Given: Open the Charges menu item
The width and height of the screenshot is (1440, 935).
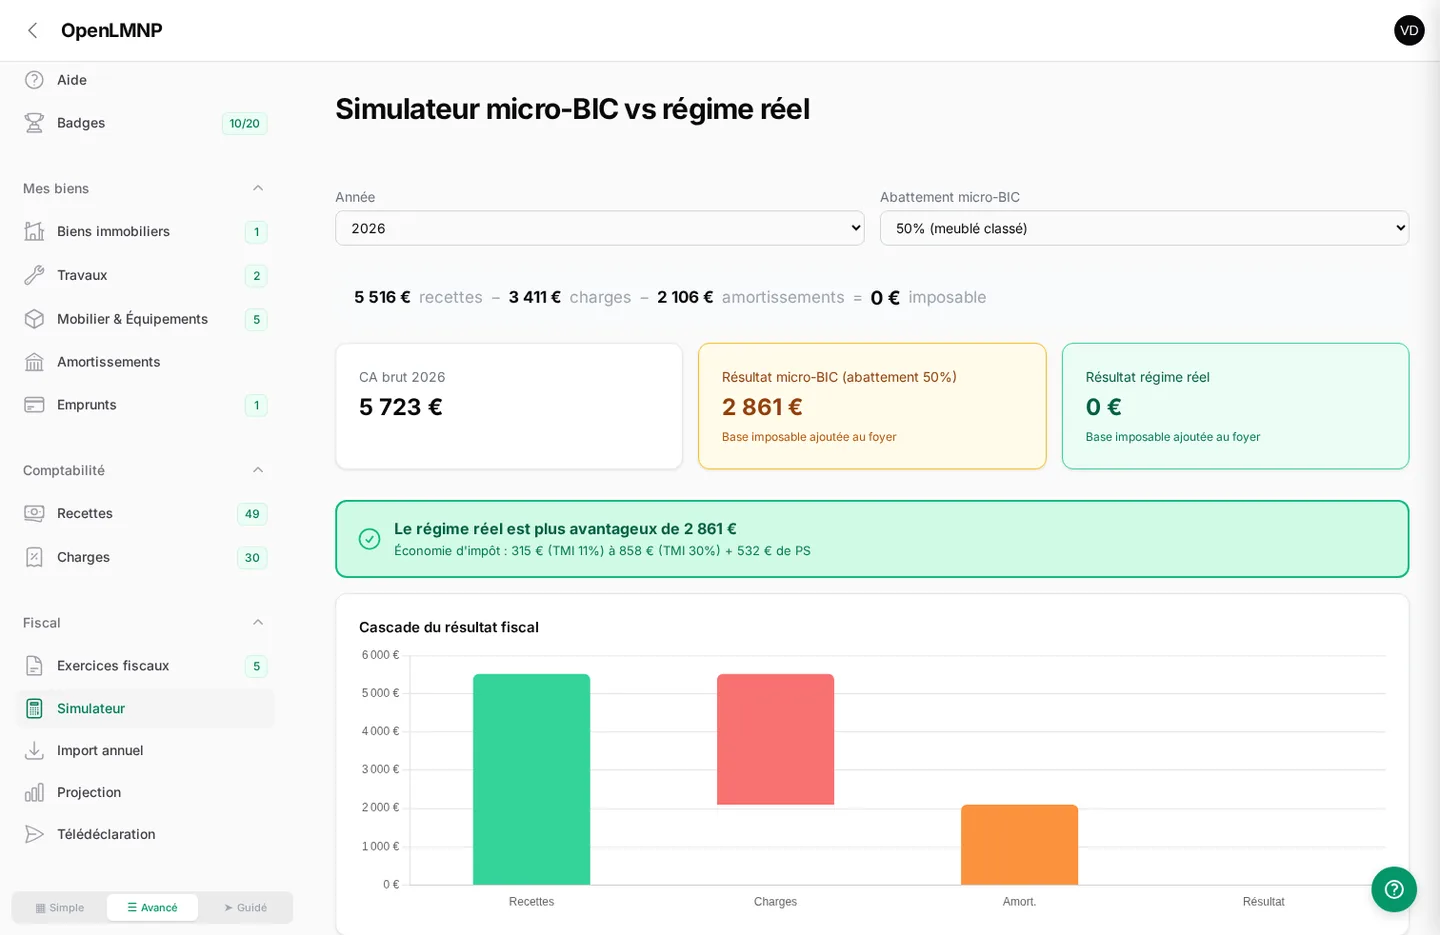Looking at the screenshot, I should coord(145,557).
